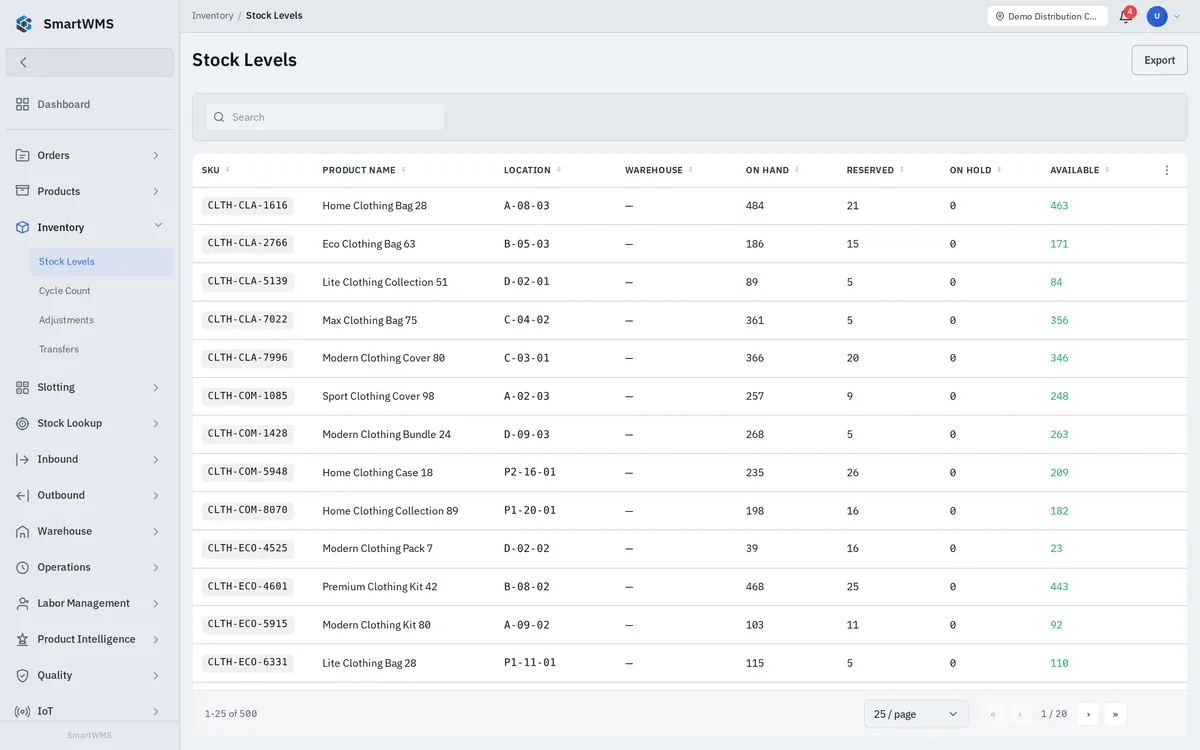Sort by SKU column arrows

(x=228, y=170)
